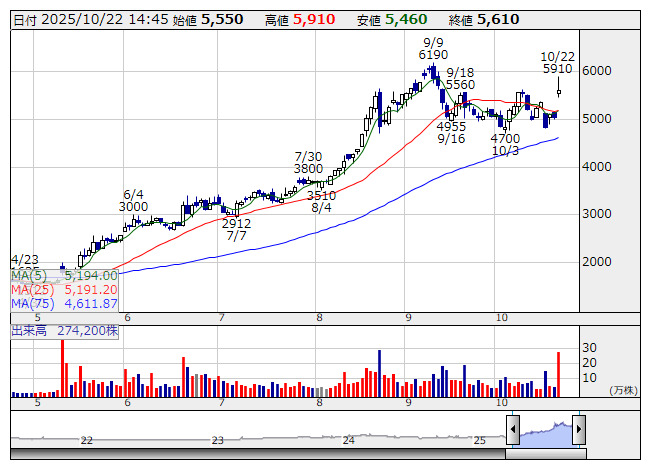Click the right range handle arrow
Viewport: 653px width, 470px height.
[x=579, y=429]
